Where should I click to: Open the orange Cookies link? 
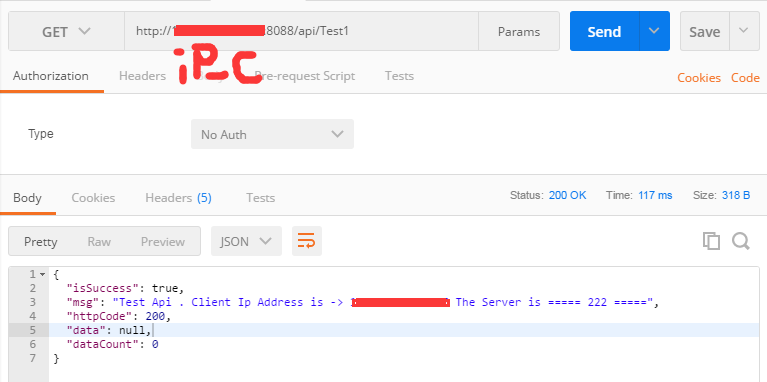point(699,78)
